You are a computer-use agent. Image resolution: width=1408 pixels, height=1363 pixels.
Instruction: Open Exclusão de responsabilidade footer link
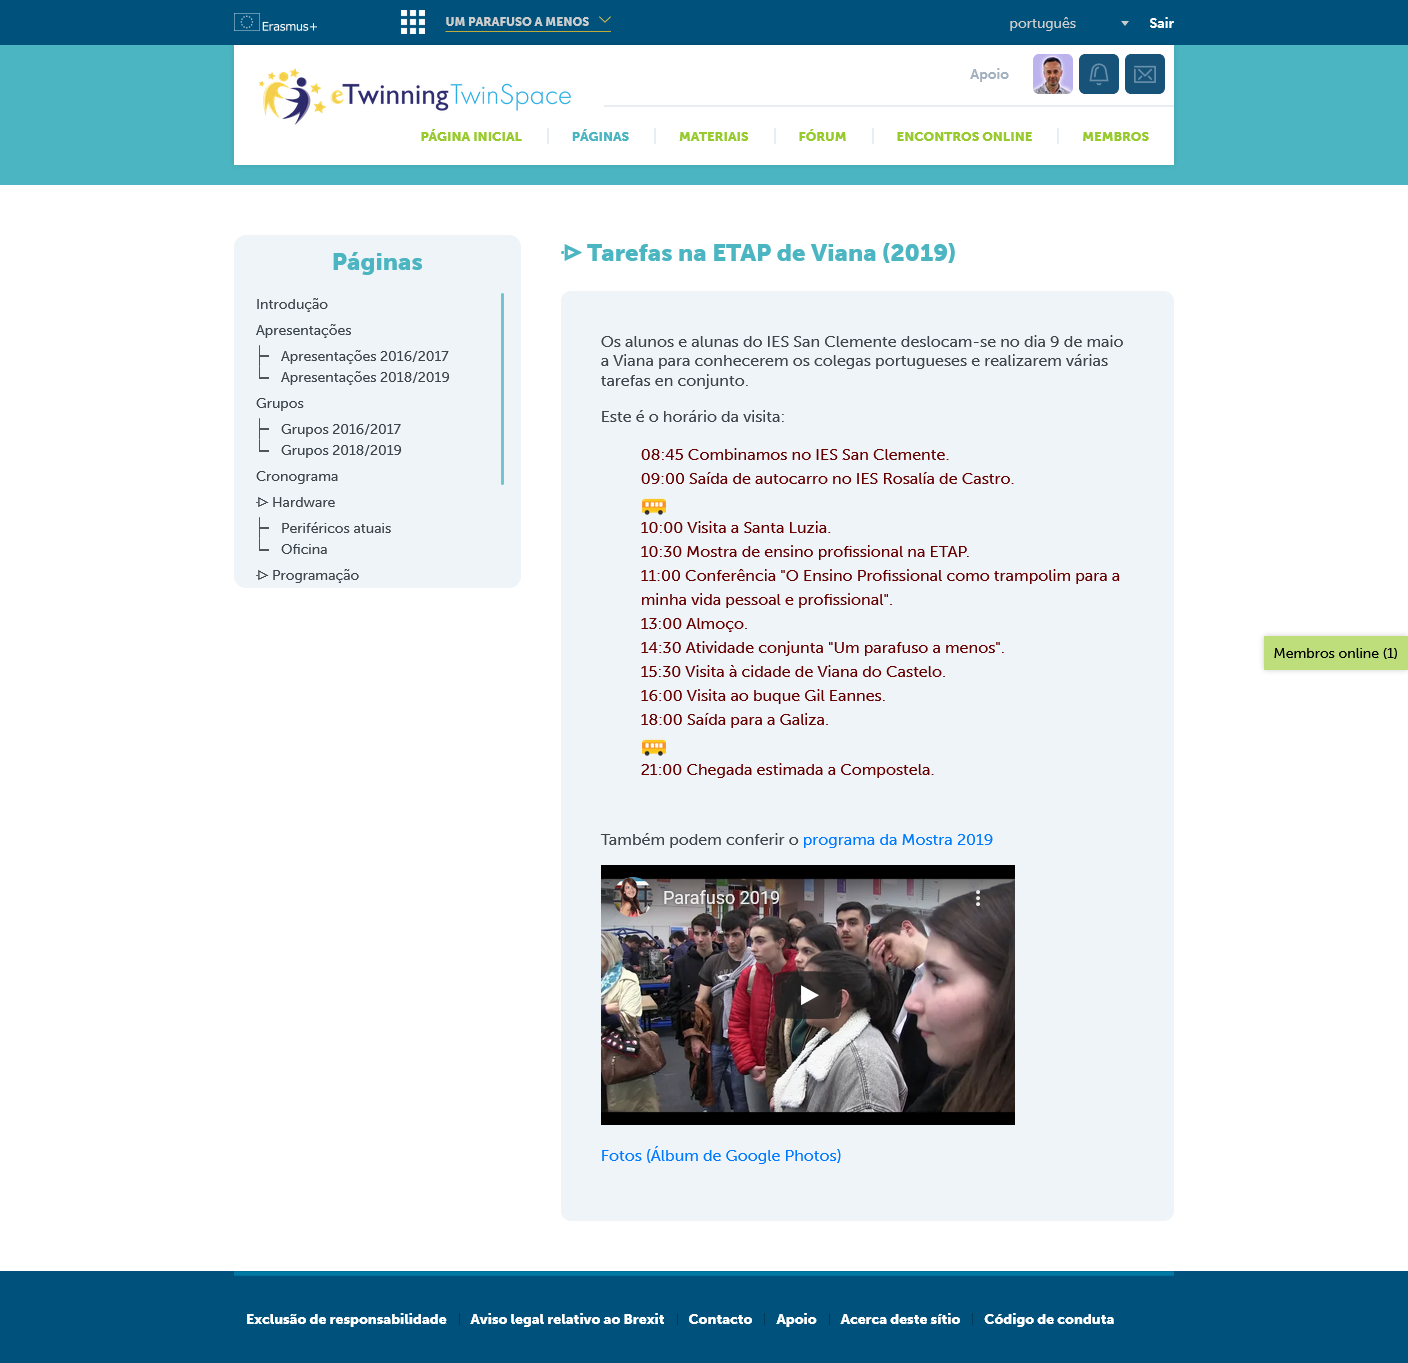pos(346,1319)
